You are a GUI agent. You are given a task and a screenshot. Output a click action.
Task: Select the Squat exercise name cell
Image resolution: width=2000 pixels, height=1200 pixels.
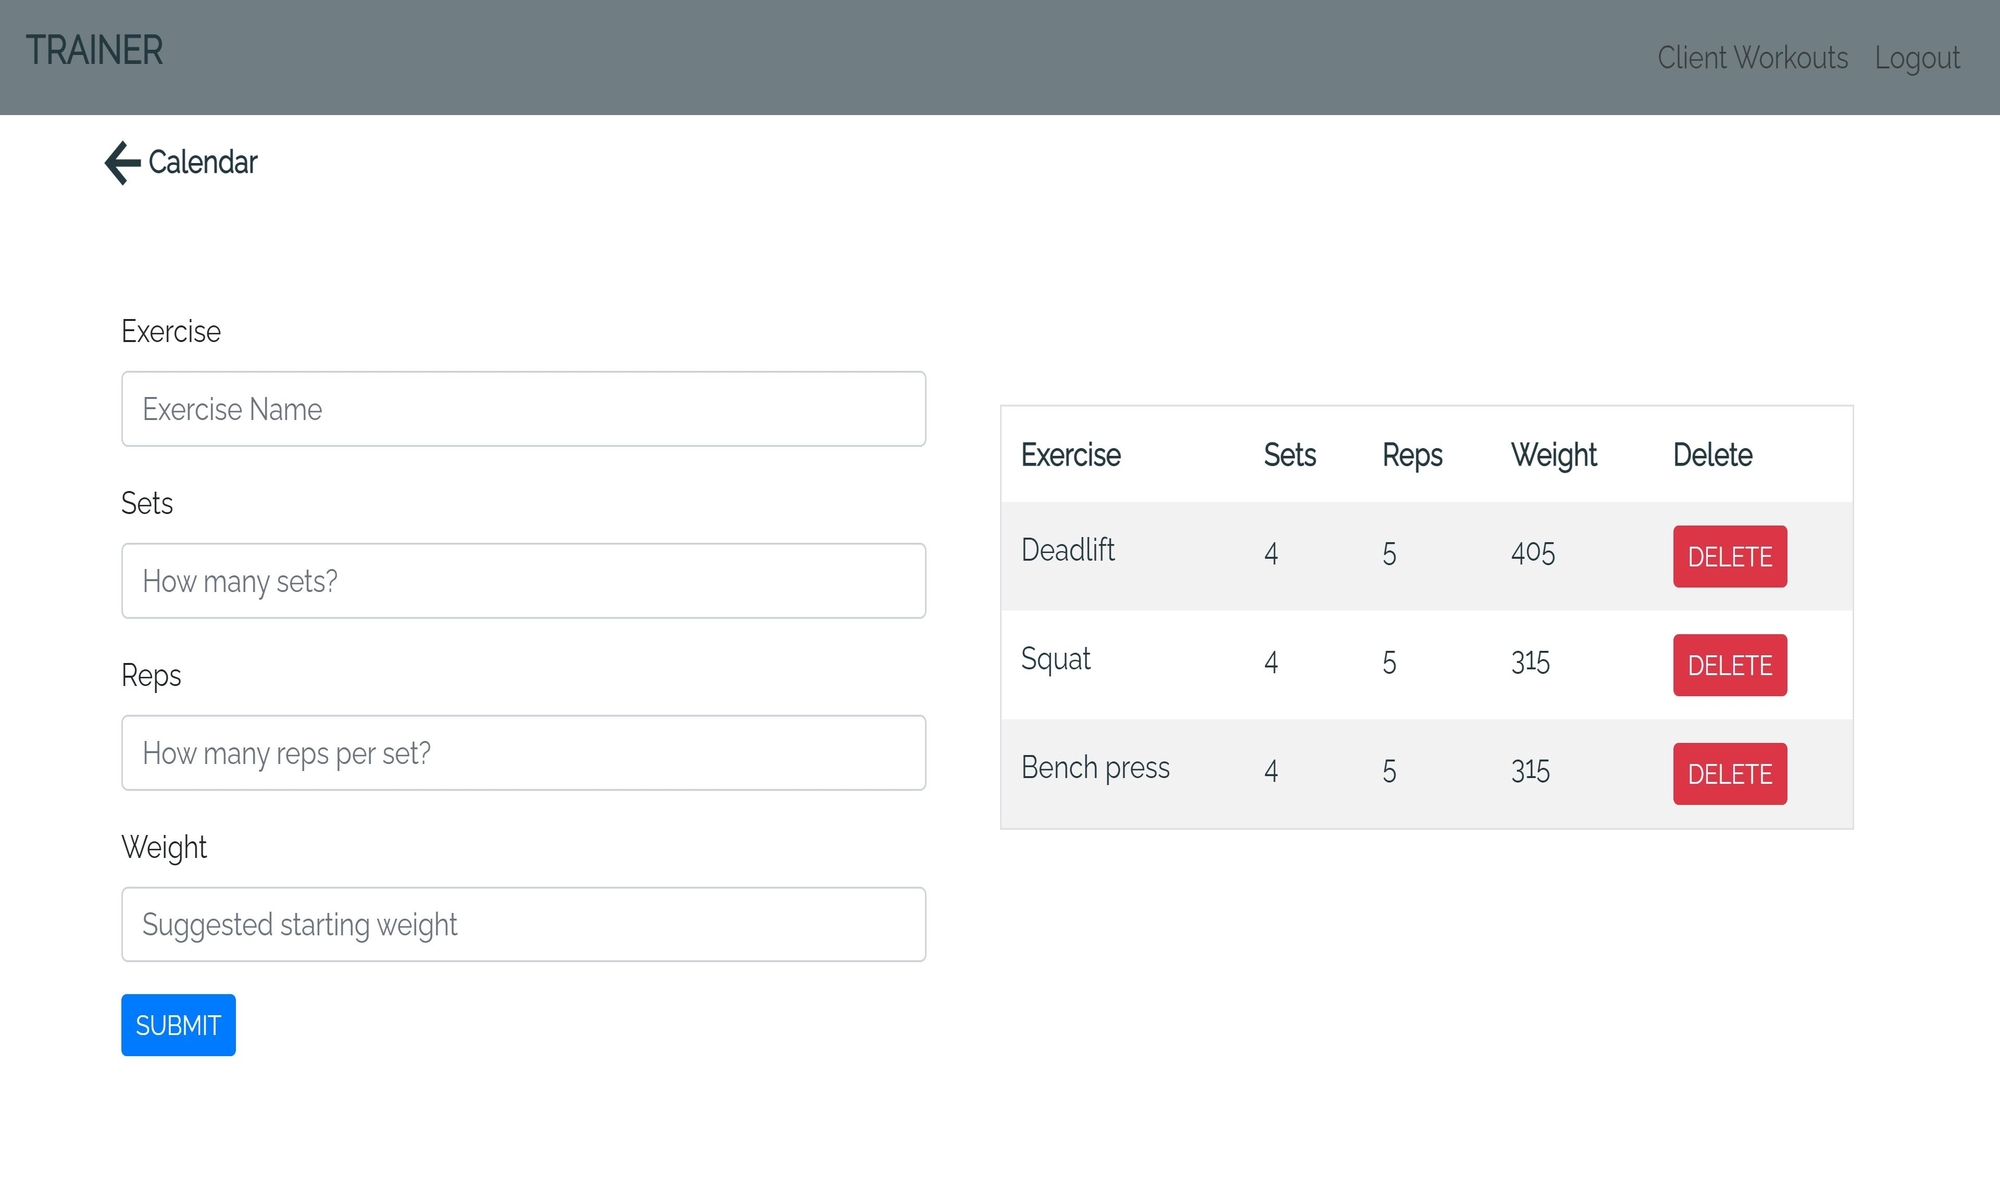click(x=1055, y=660)
